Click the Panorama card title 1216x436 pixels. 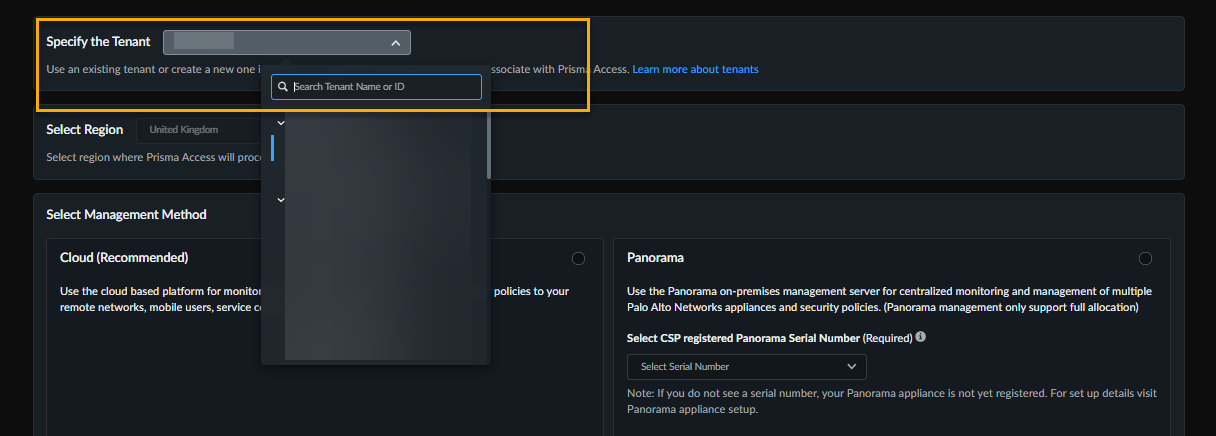pyautogui.click(x=655, y=258)
